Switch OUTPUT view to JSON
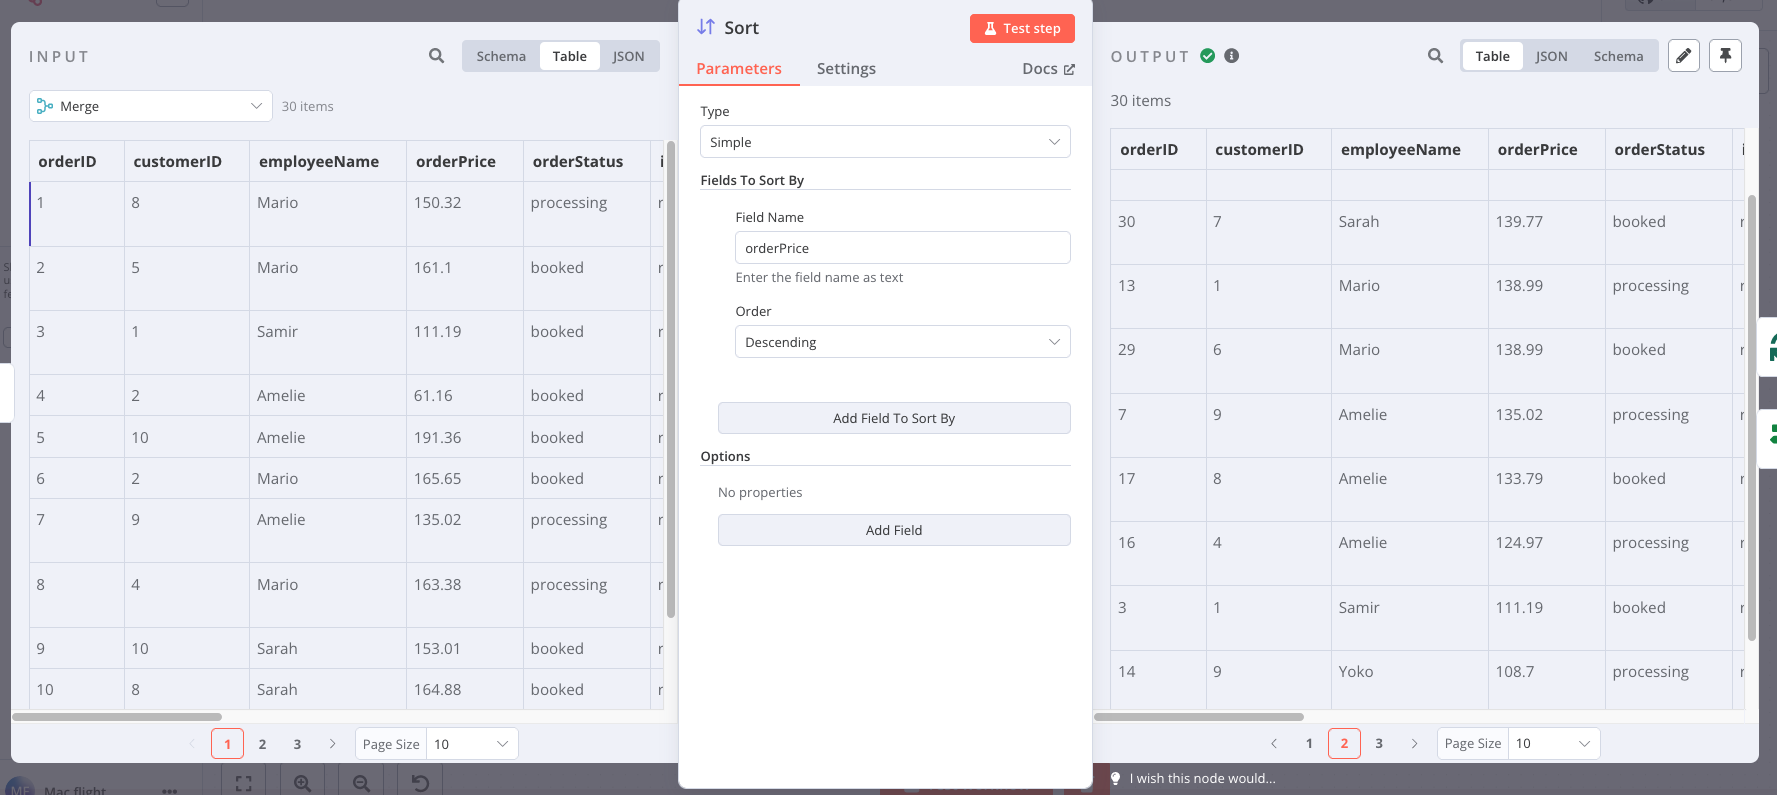The width and height of the screenshot is (1777, 795). (x=1552, y=56)
